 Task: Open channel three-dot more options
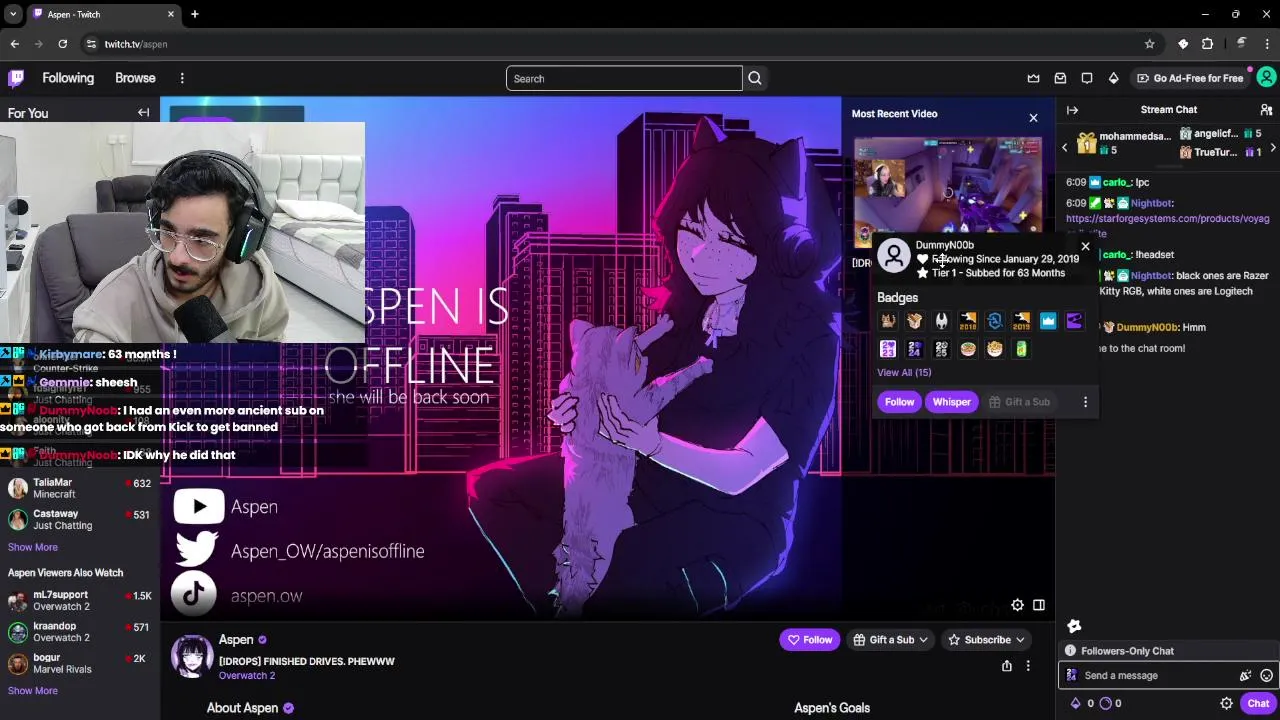1027,666
